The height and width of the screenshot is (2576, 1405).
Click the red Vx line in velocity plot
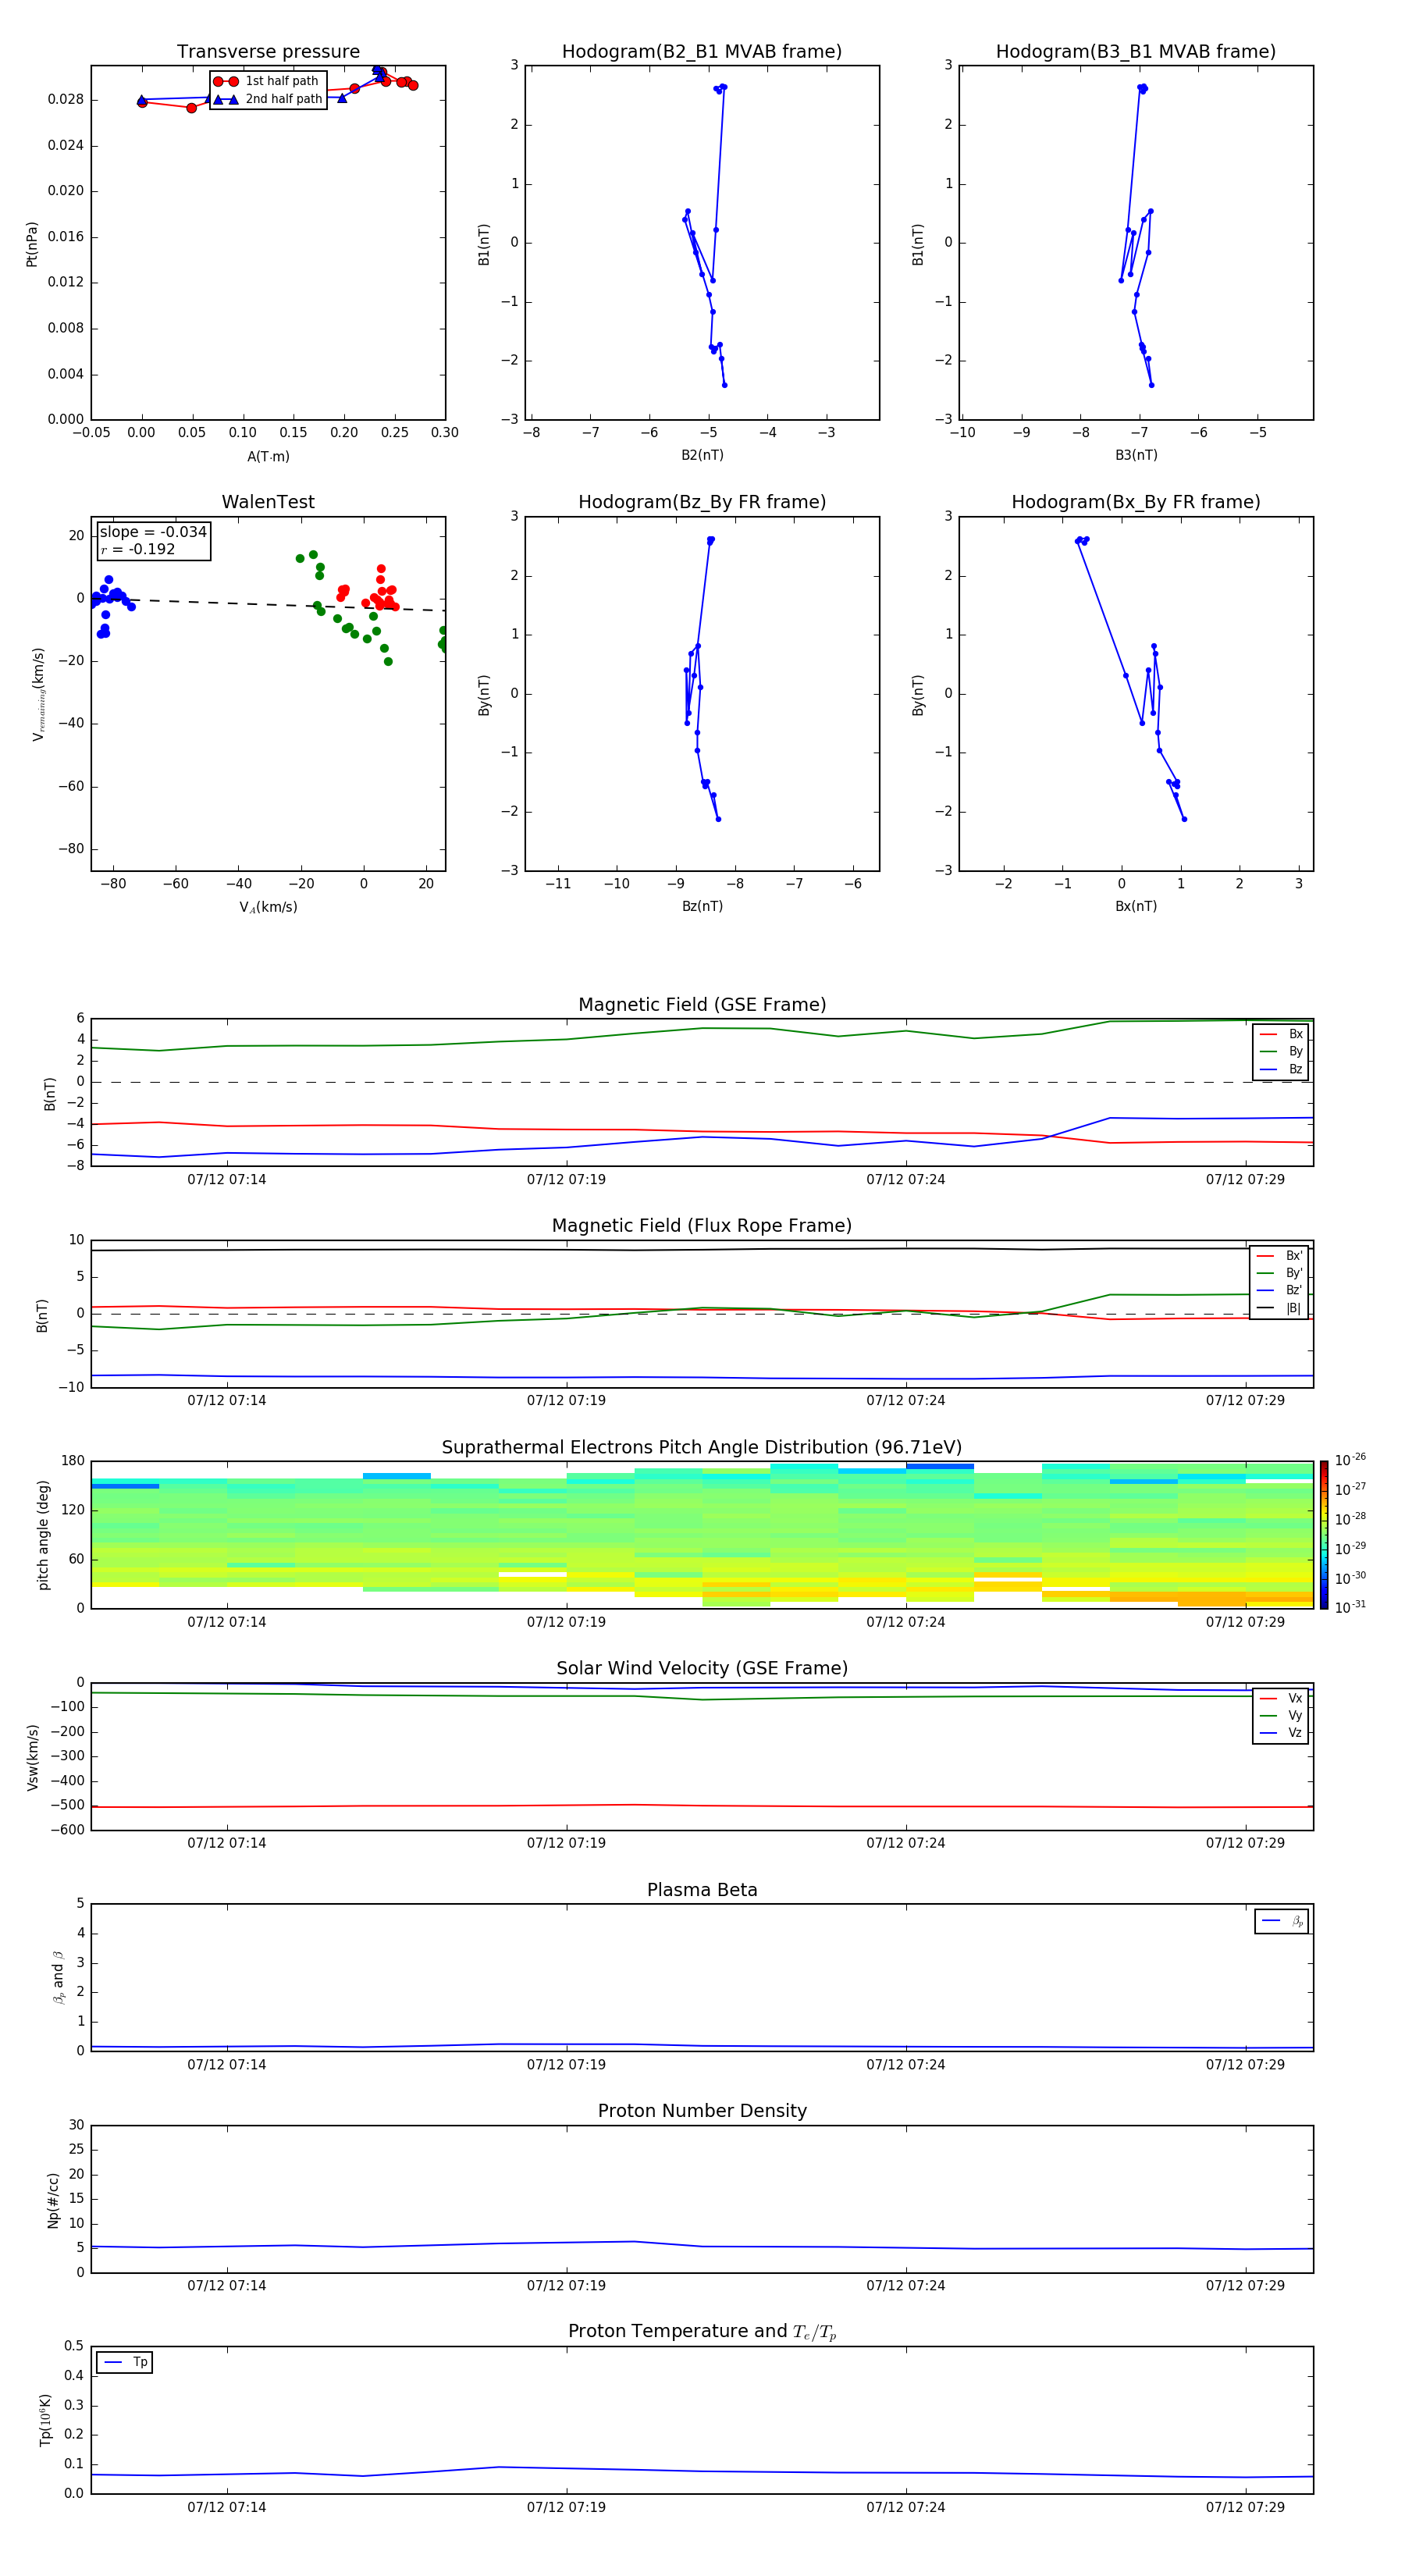pyautogui.click(x=702, y=1806)
